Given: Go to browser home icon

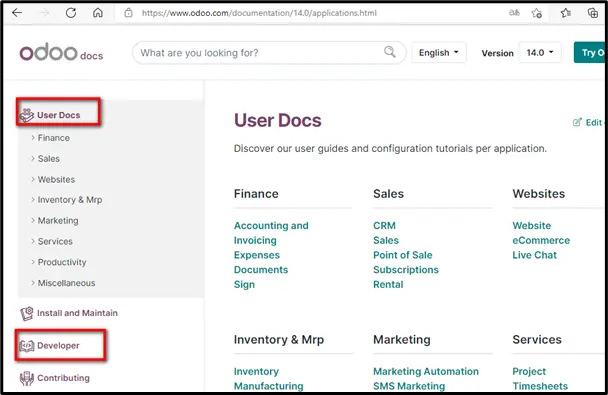Looking at the screenshot, I should (98, 13).
